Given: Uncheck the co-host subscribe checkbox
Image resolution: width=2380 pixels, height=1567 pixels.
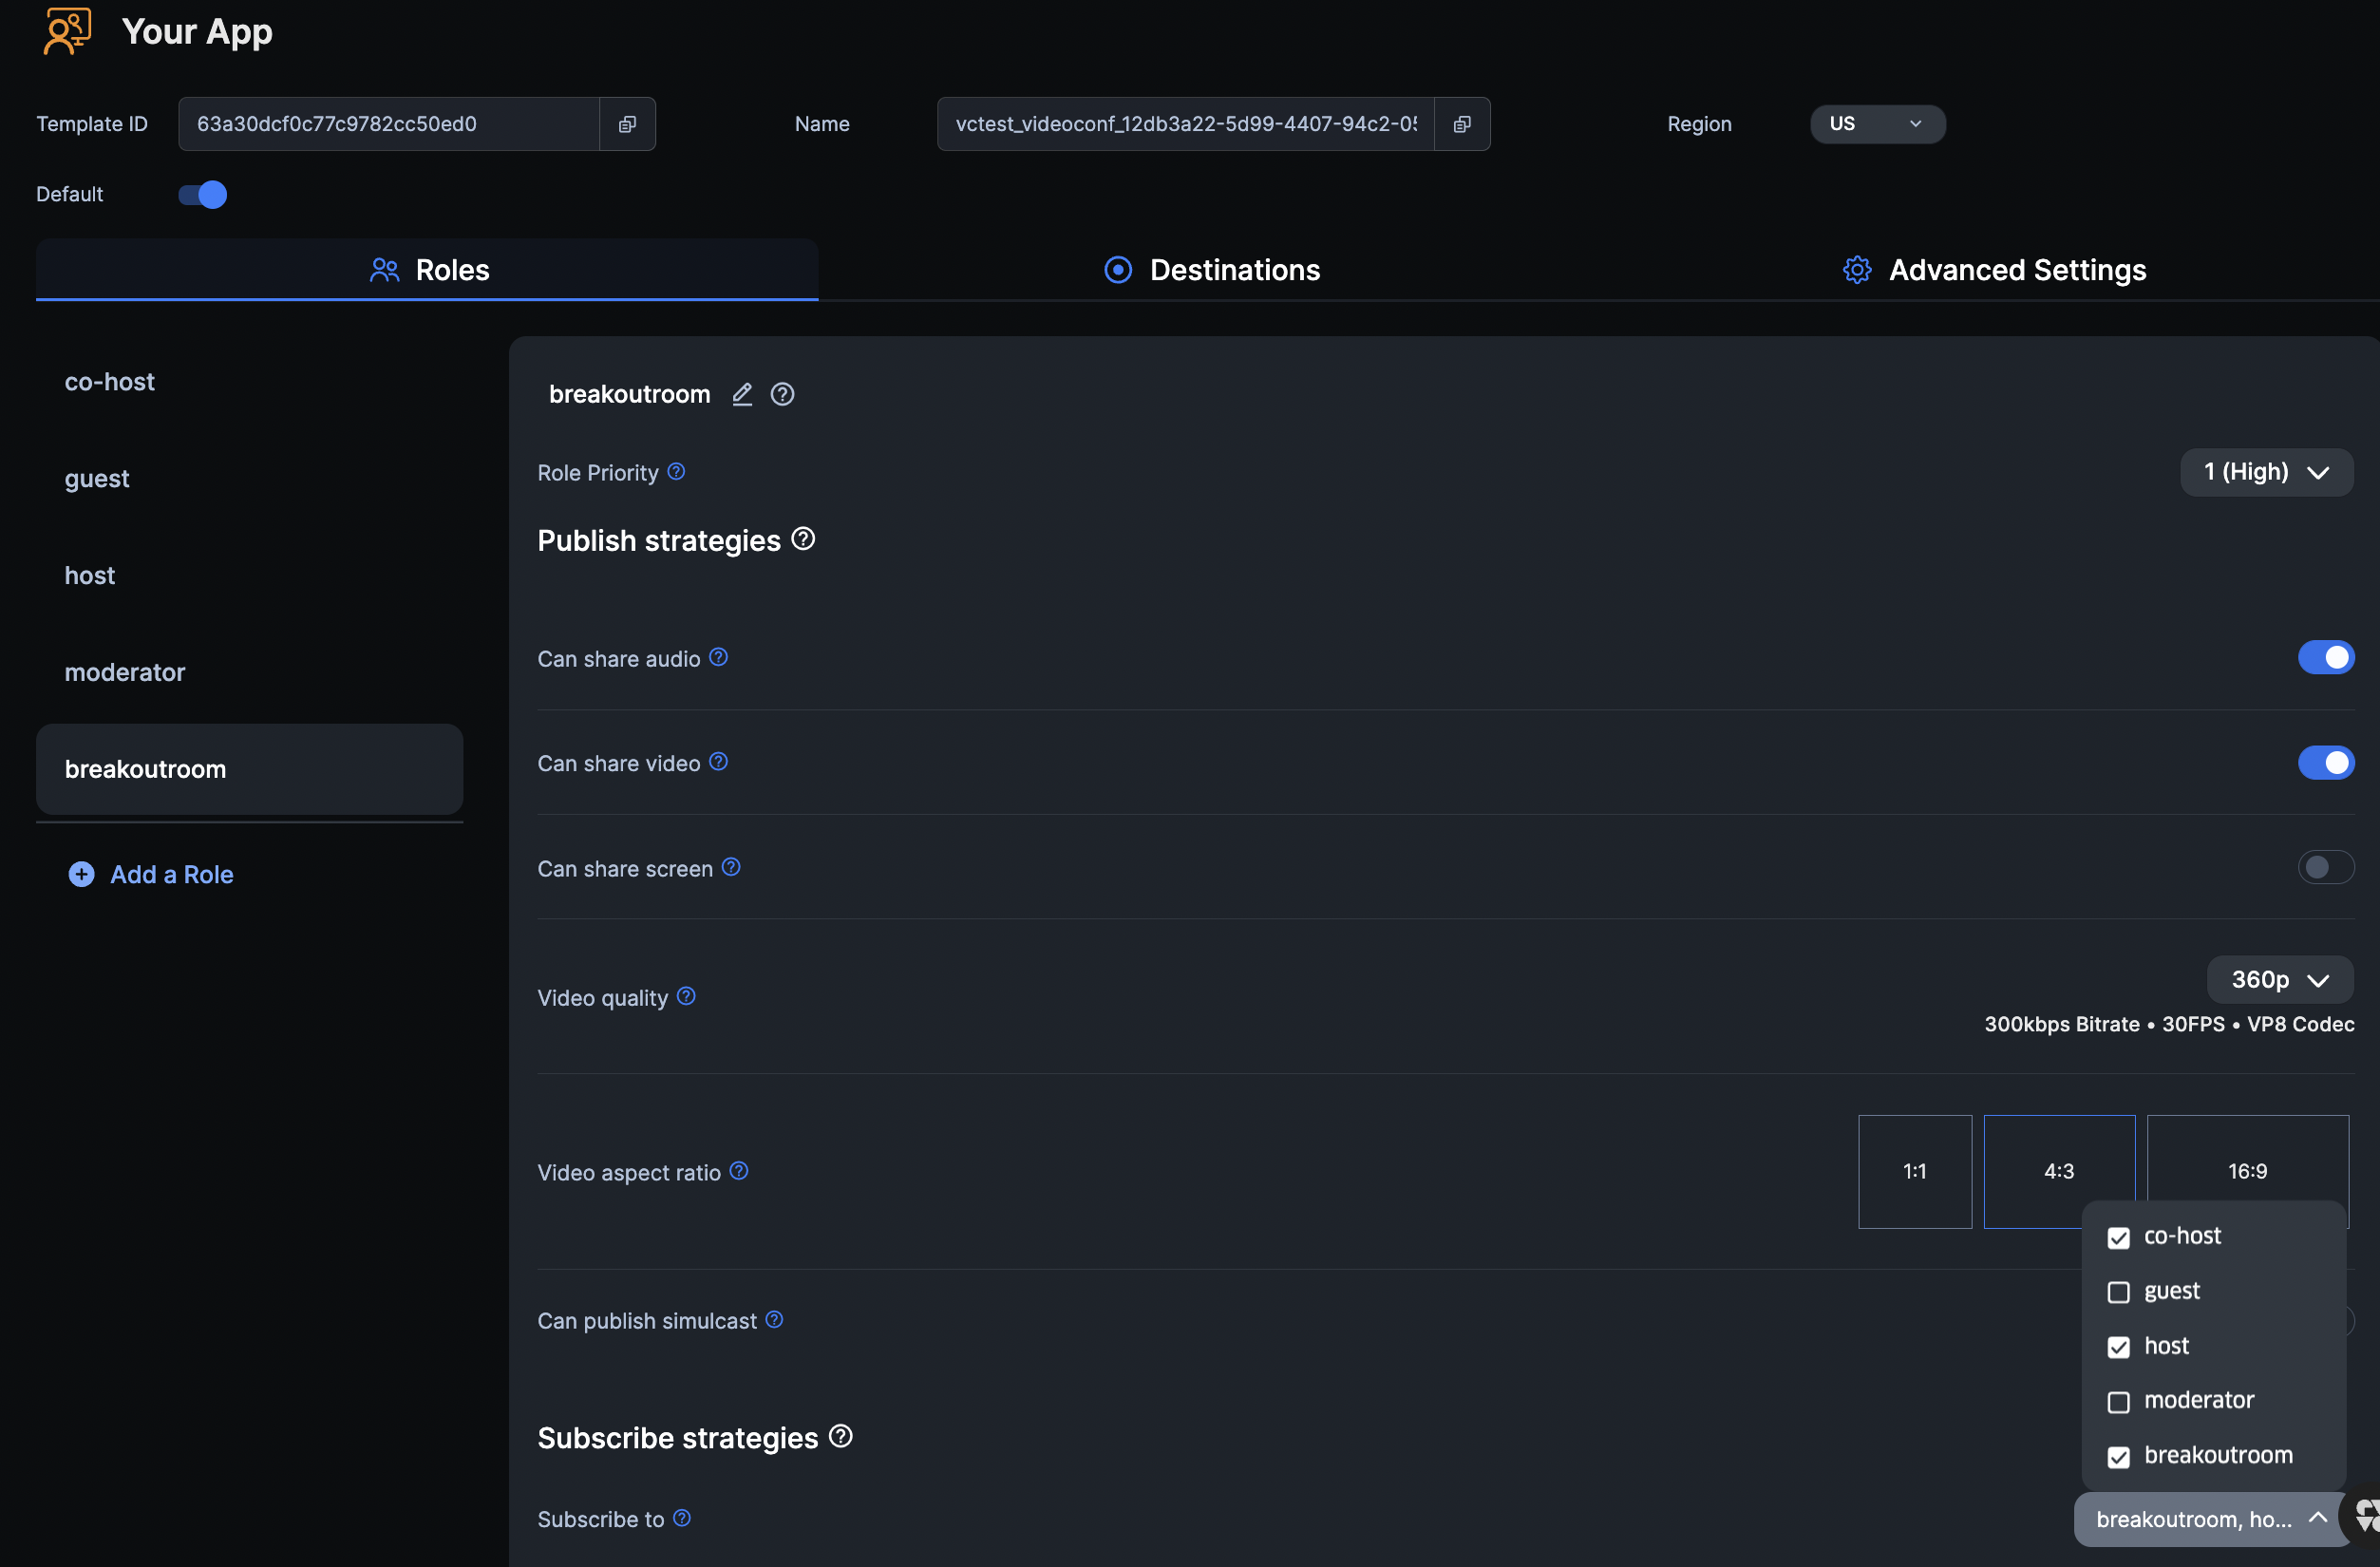Looking at the screenshot, I should (x=2118, y=1238).
